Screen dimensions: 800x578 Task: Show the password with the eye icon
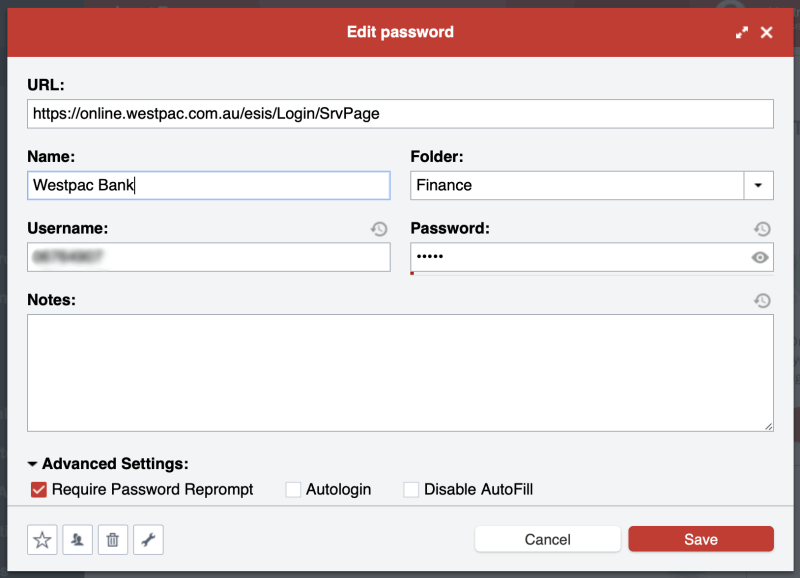coord(760,258)
